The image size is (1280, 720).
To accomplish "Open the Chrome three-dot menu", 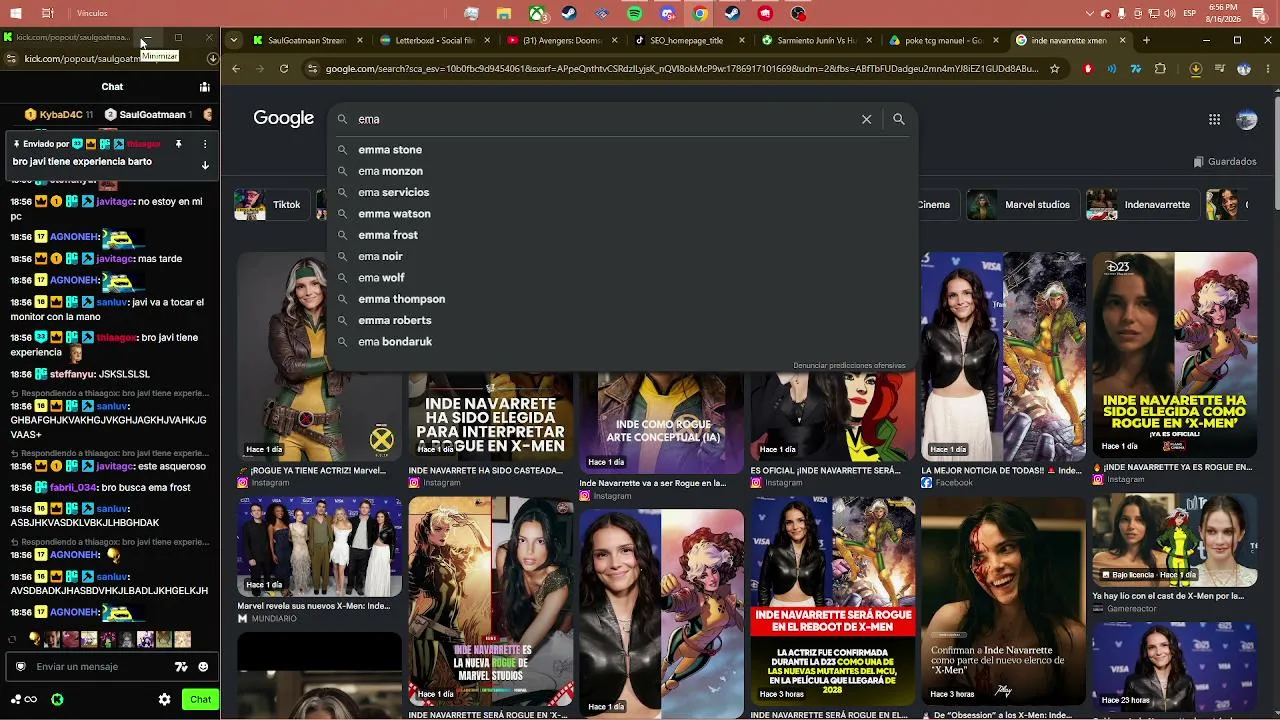I will 1267,69.
